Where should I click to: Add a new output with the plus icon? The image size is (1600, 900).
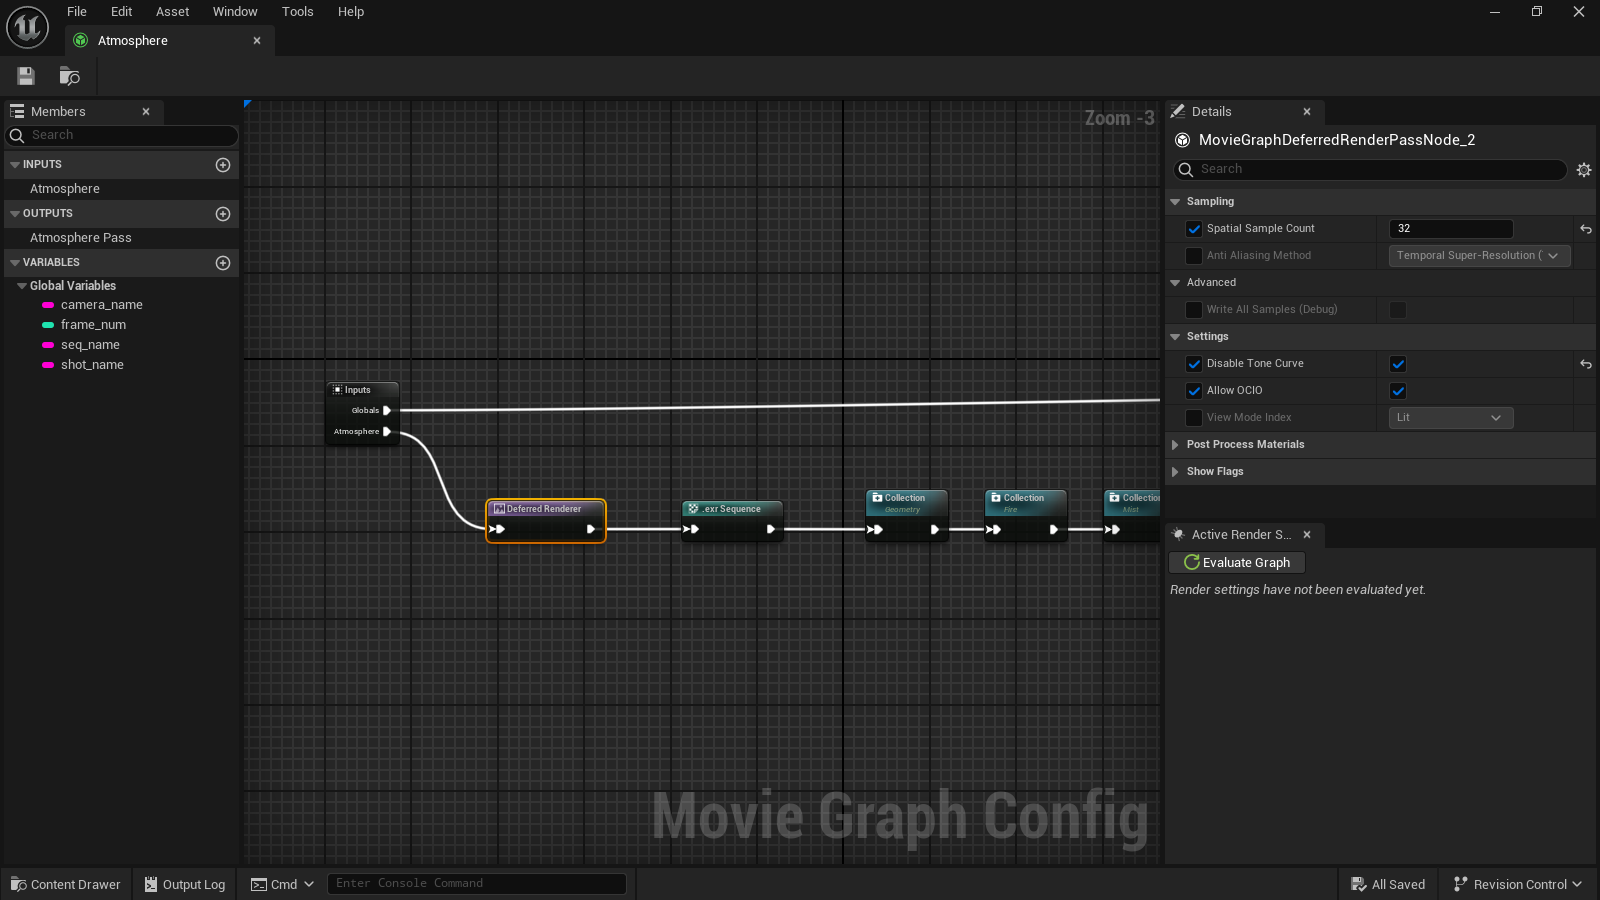[x=223, y=214]
